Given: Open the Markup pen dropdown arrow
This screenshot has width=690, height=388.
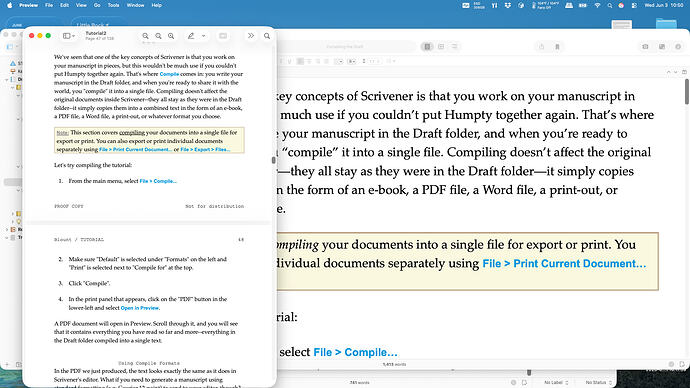Looking at the screenshot, I should click(x=203, y=36).
